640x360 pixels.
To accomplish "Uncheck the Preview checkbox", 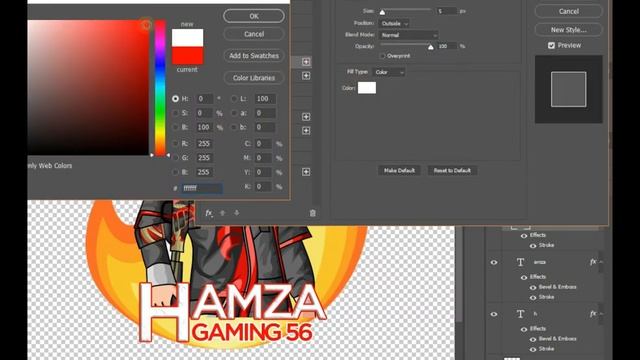I will pyautogui.click(x=551, y=45).
